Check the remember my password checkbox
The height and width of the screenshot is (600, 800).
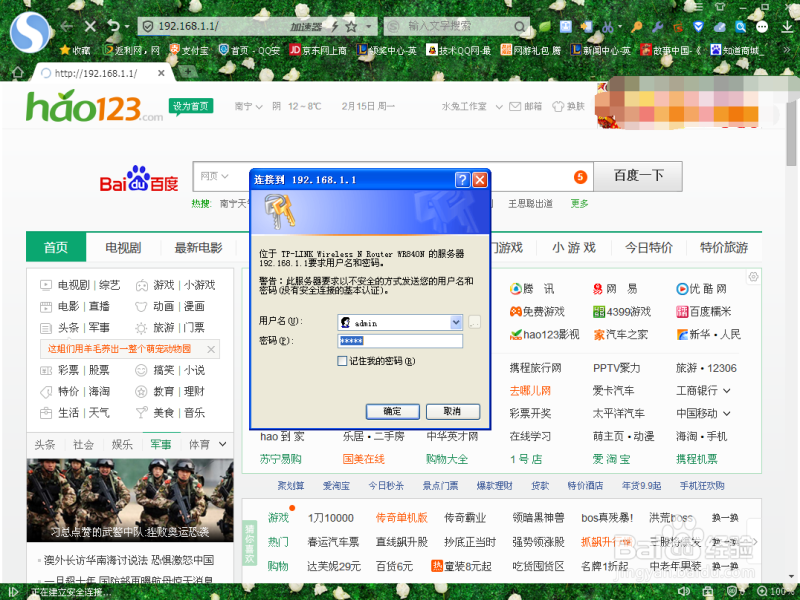(342, 361)
